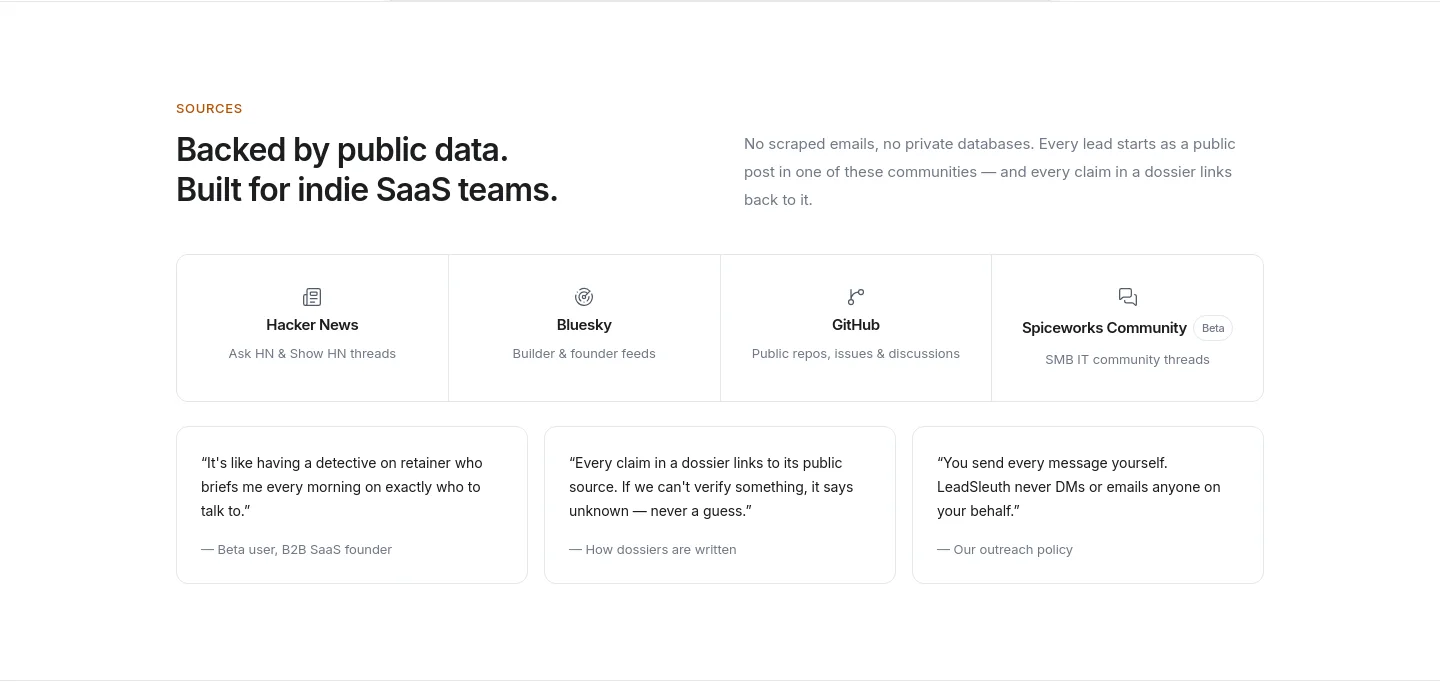1440x687 pixels.
Task: Click the 'Our outreach policy' attribution
Action: 1005,549
